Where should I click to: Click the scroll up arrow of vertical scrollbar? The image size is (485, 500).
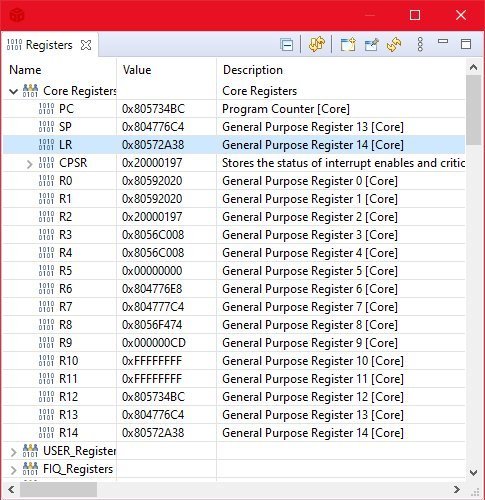coord(473,68)
